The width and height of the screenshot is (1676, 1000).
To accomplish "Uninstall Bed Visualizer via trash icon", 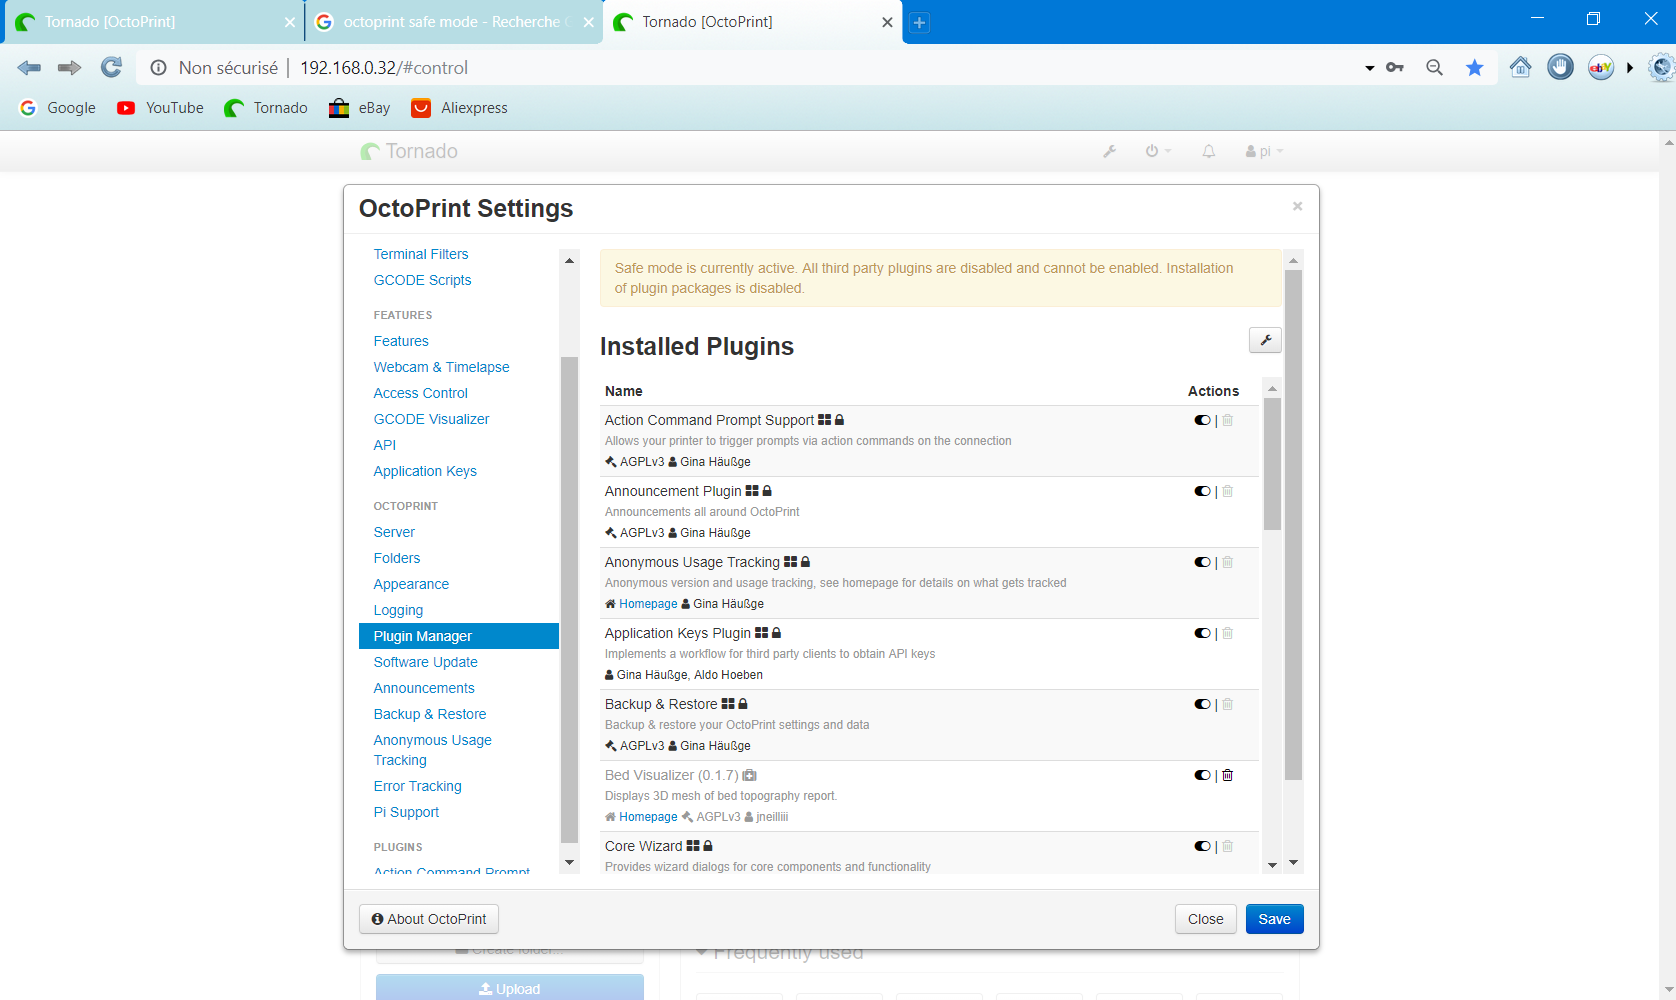I will pyautogui.click(x=1228, y=775).
